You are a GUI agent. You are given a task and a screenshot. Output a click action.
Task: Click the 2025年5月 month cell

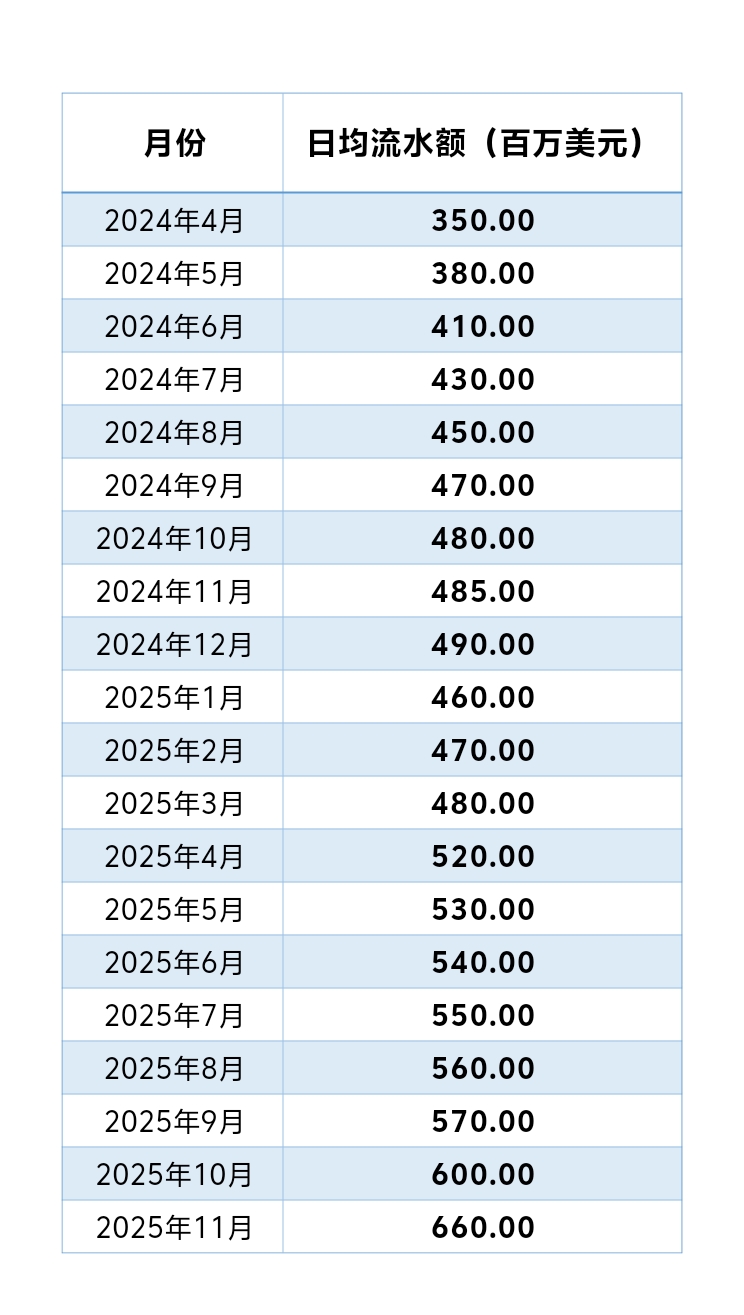(x=173, y=909)
